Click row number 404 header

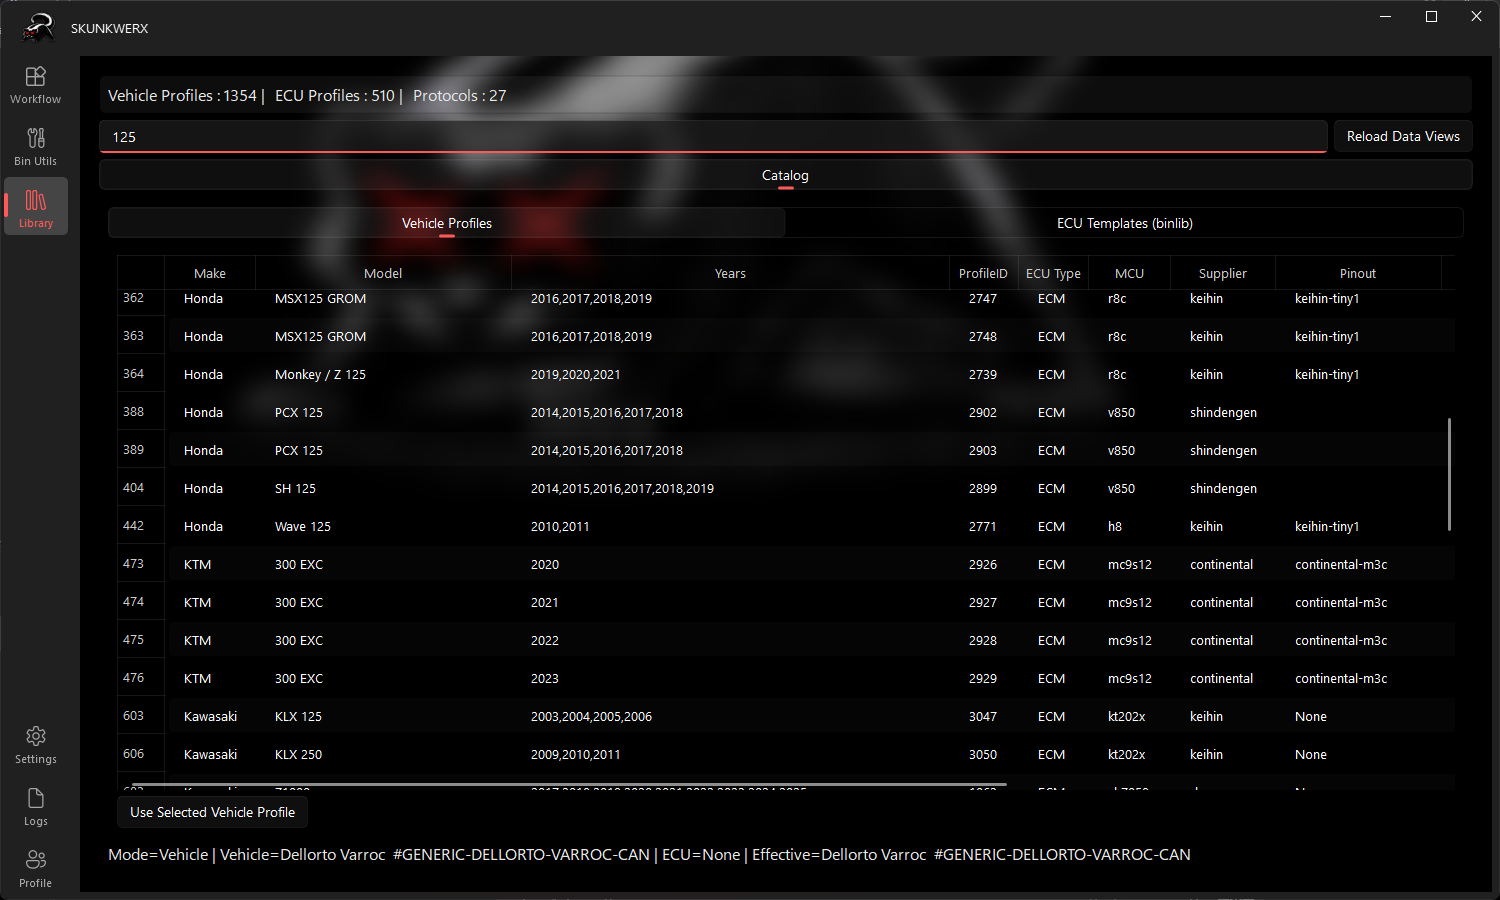coord(141,488)
